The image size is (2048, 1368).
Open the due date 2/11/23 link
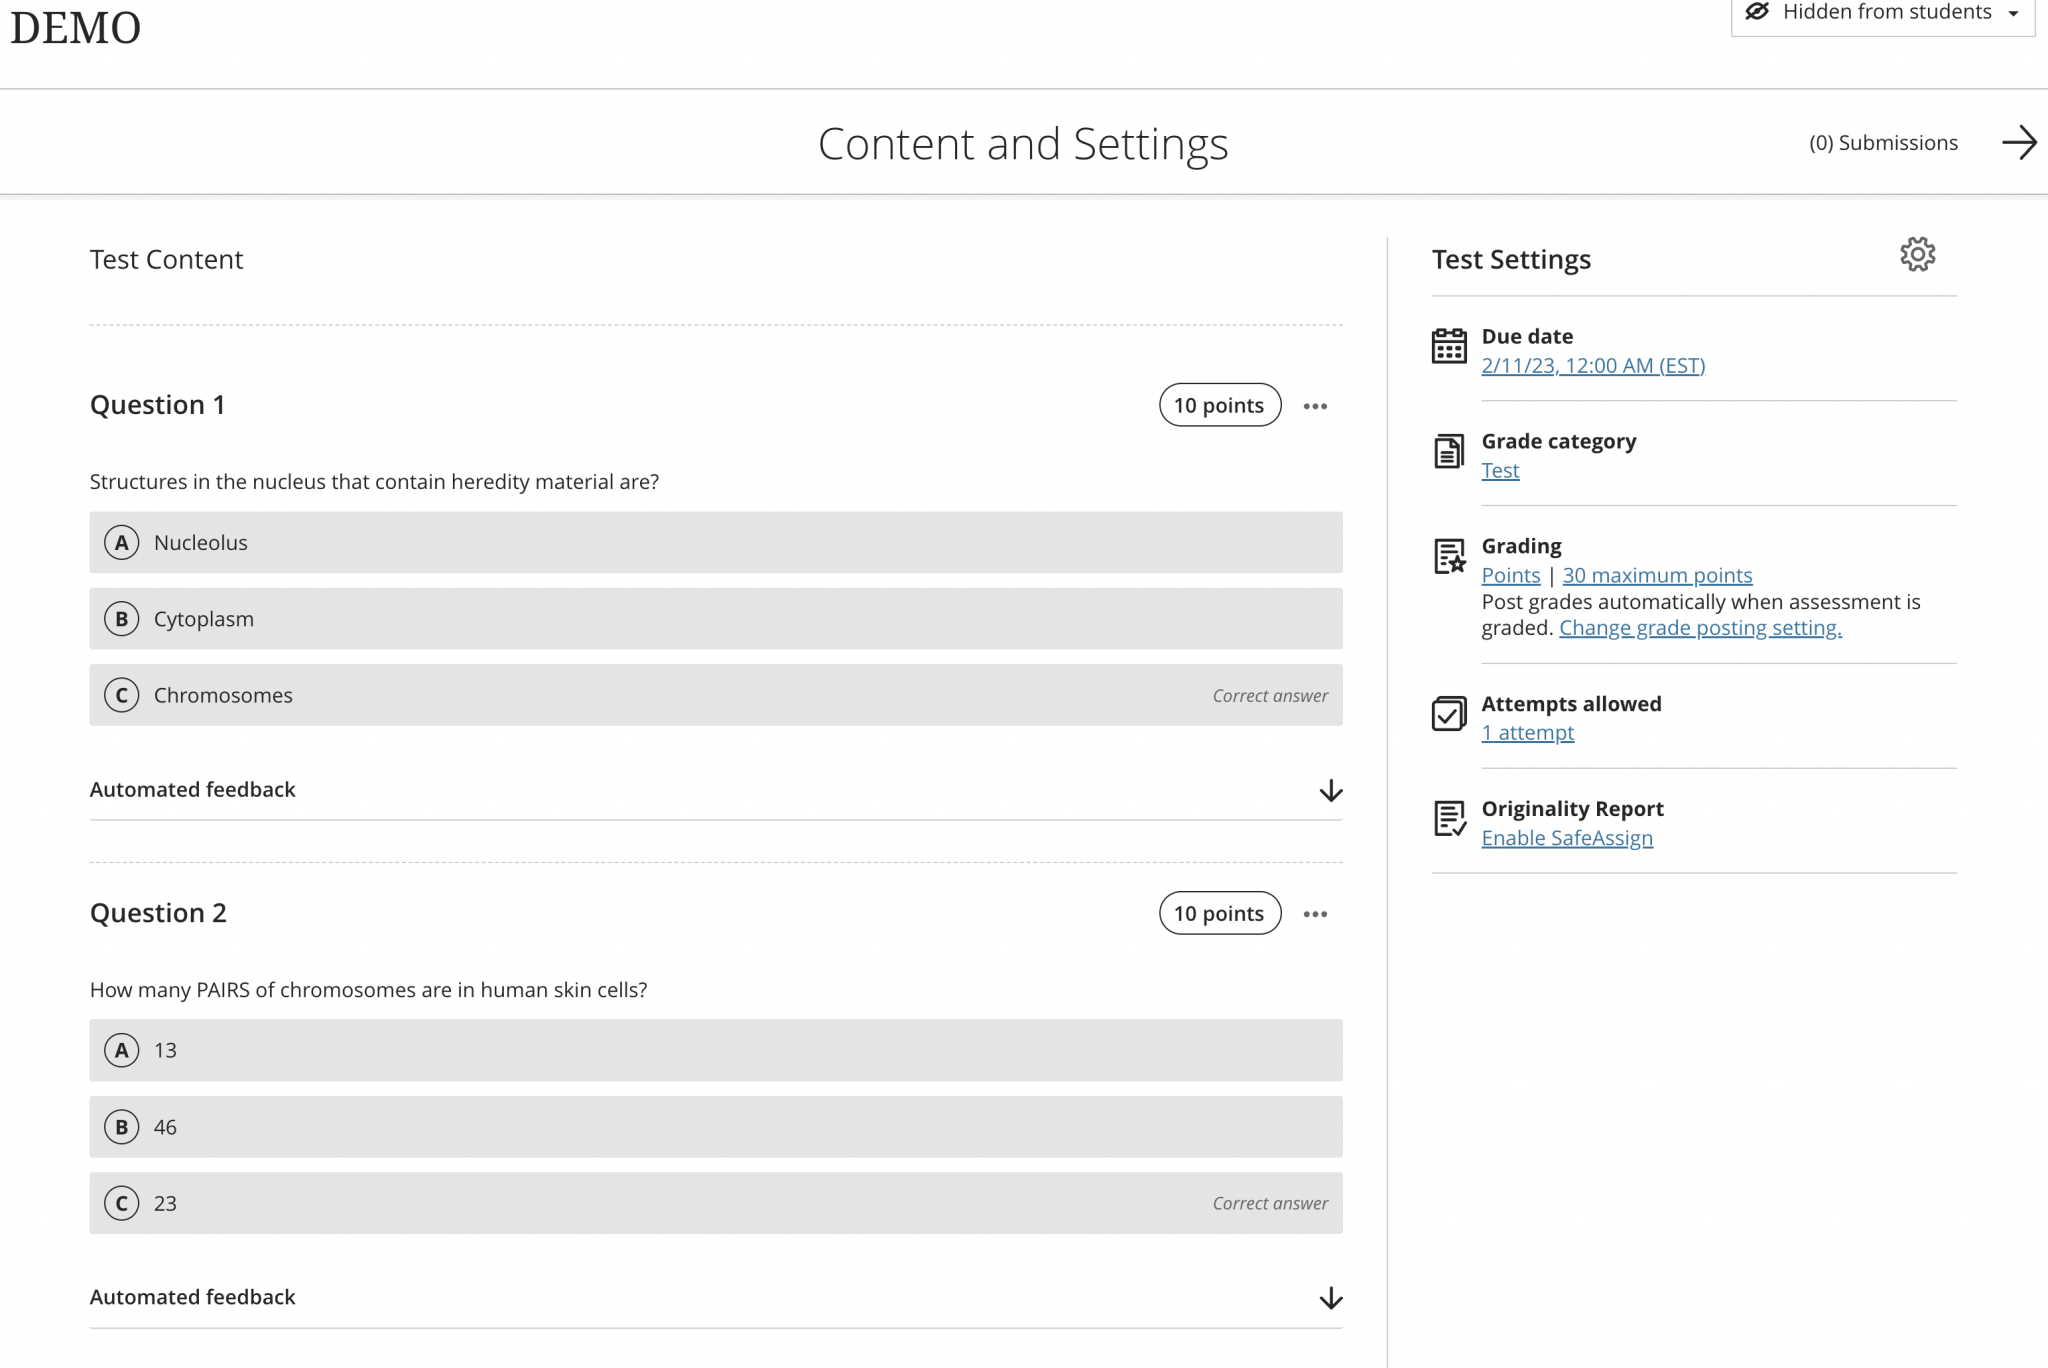pos(1593,366)
